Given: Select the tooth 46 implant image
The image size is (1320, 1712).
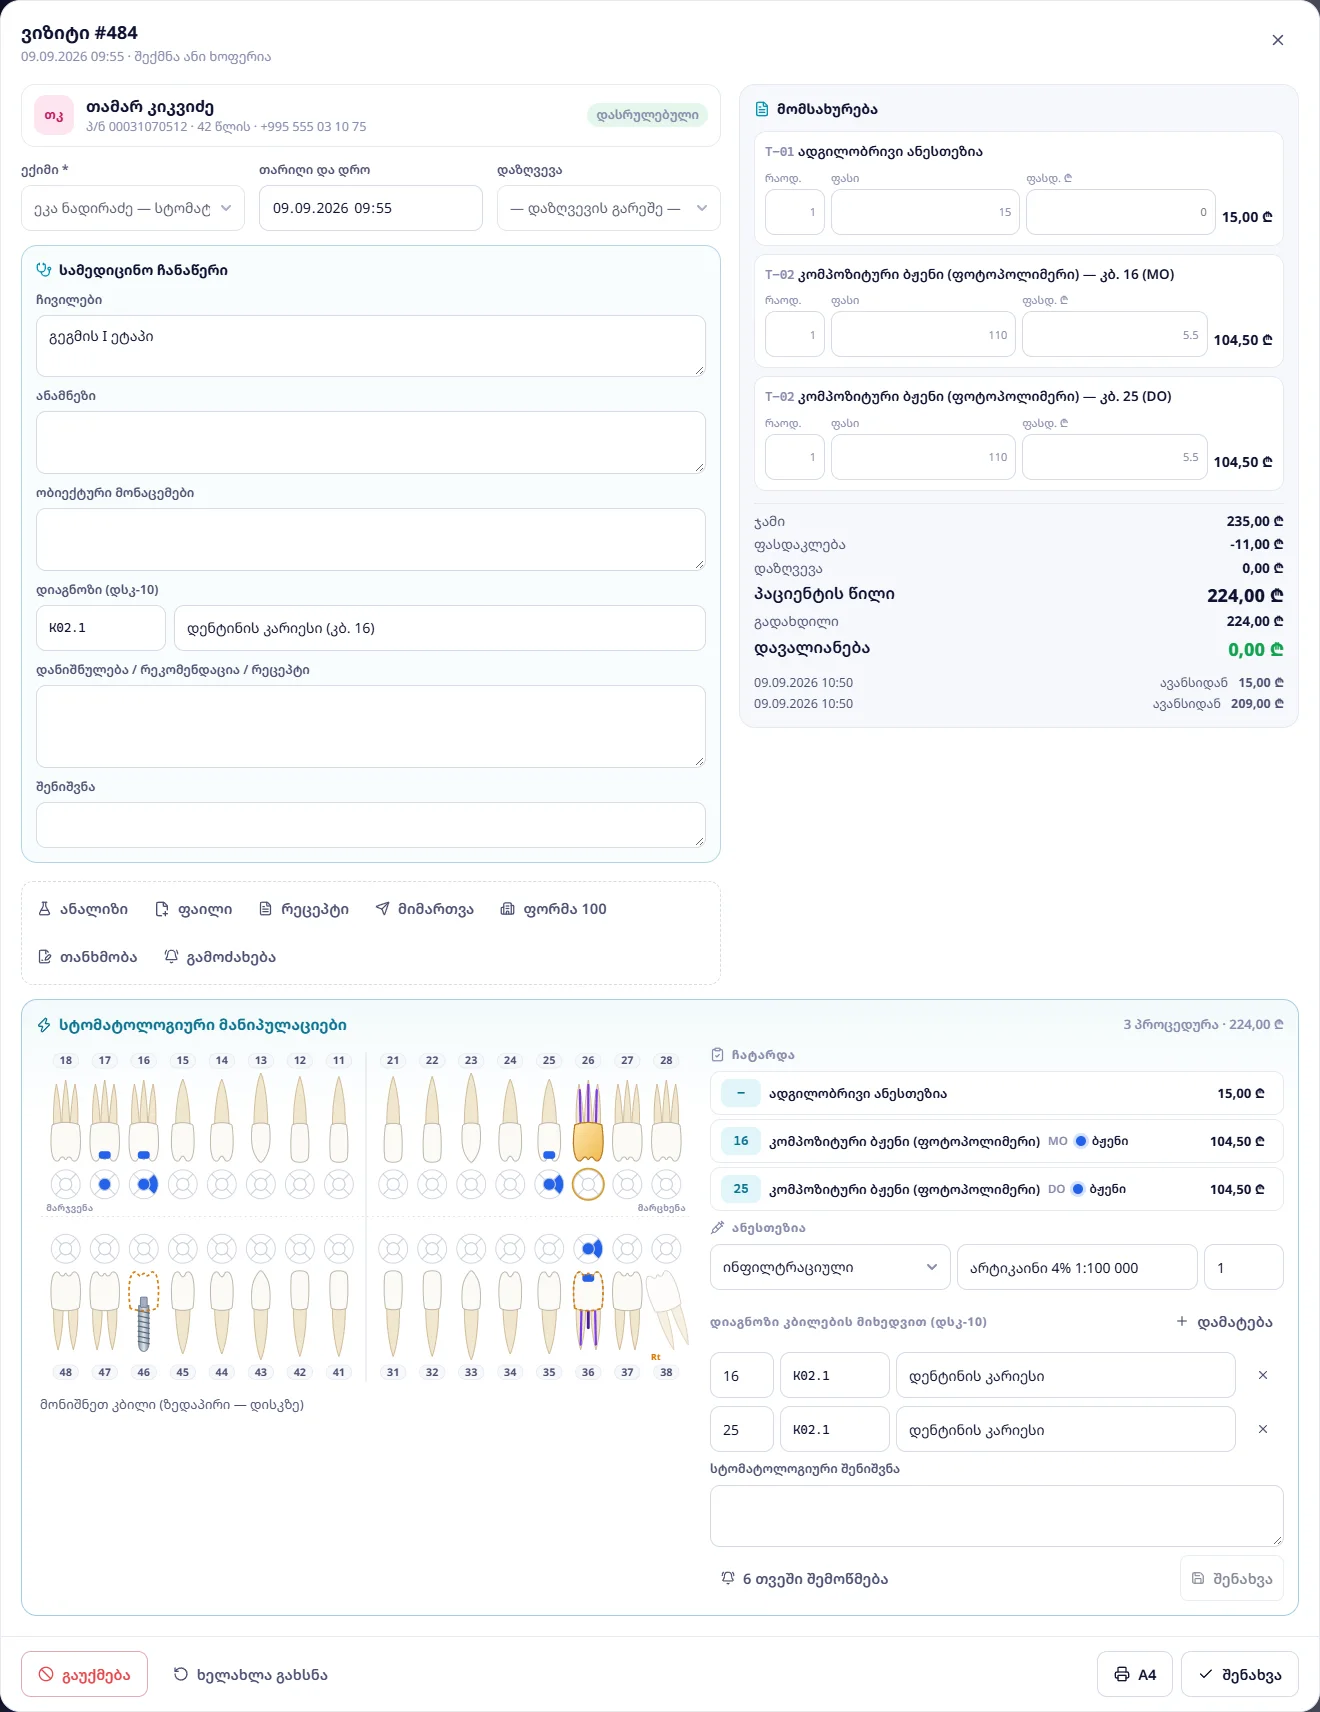Looking at the screenshot, I should point(144,1311).
